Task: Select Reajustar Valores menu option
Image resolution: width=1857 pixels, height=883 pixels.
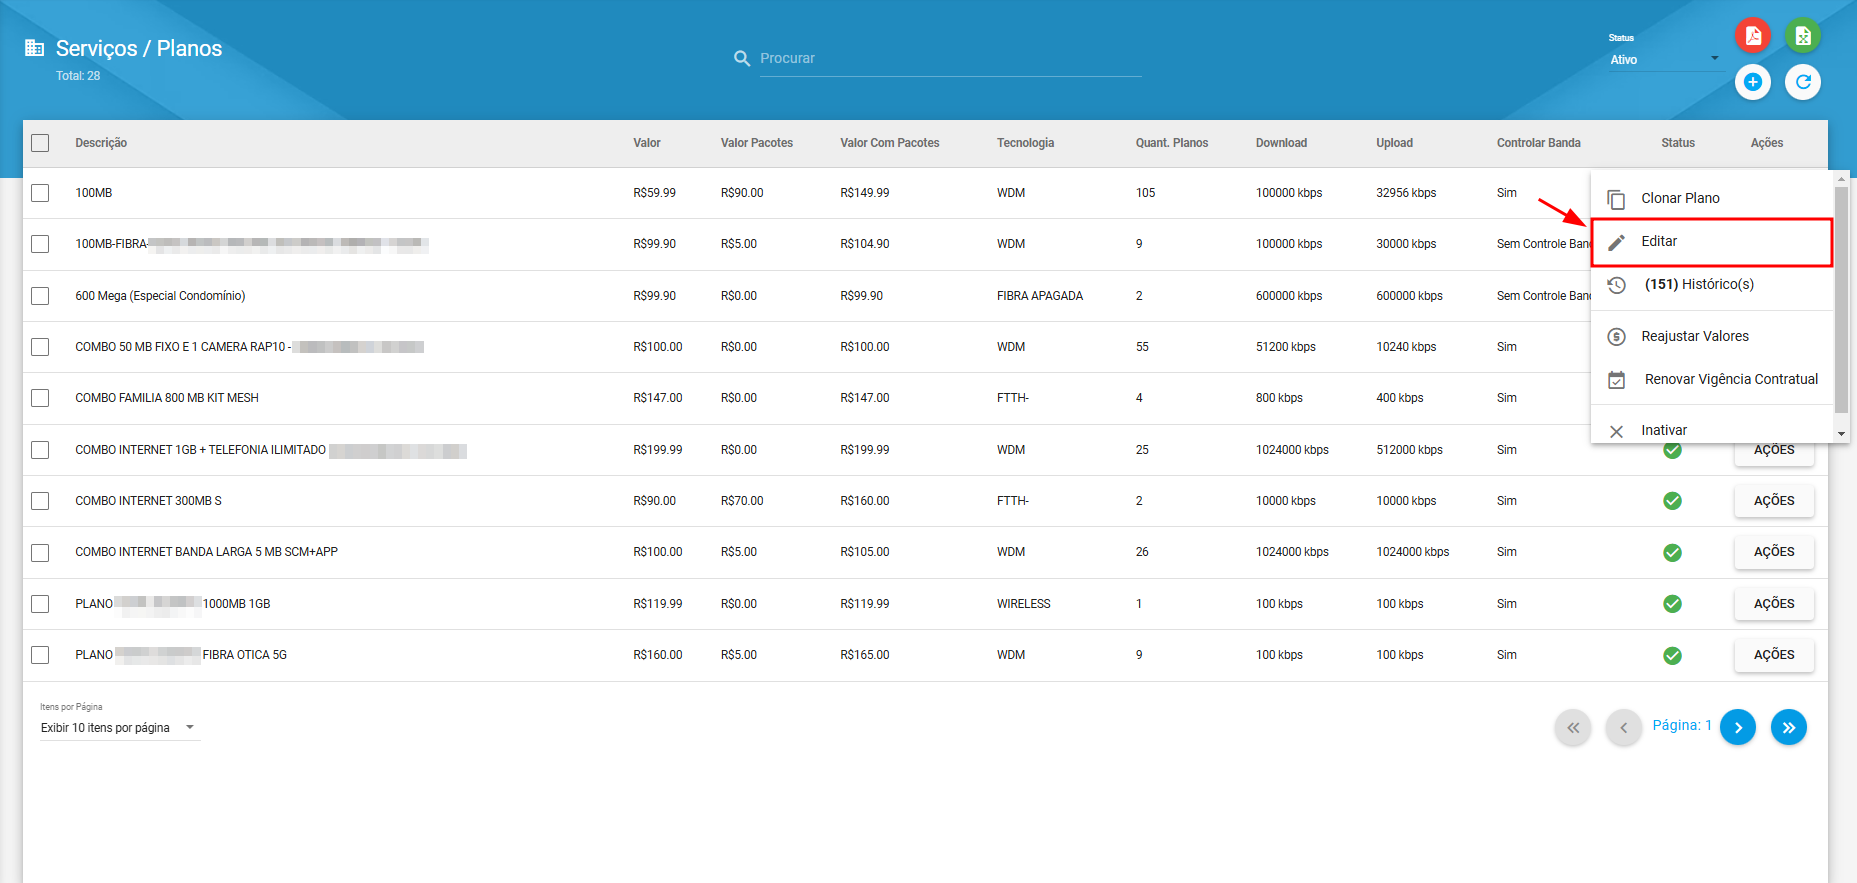Action: click(x=1711, y=337)
